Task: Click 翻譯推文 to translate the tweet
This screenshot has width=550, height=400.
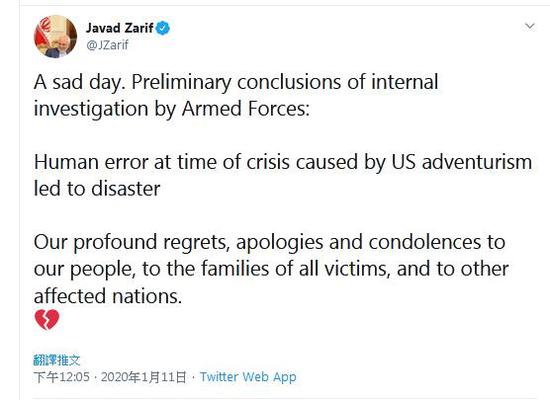Action: tap(57, 360)
